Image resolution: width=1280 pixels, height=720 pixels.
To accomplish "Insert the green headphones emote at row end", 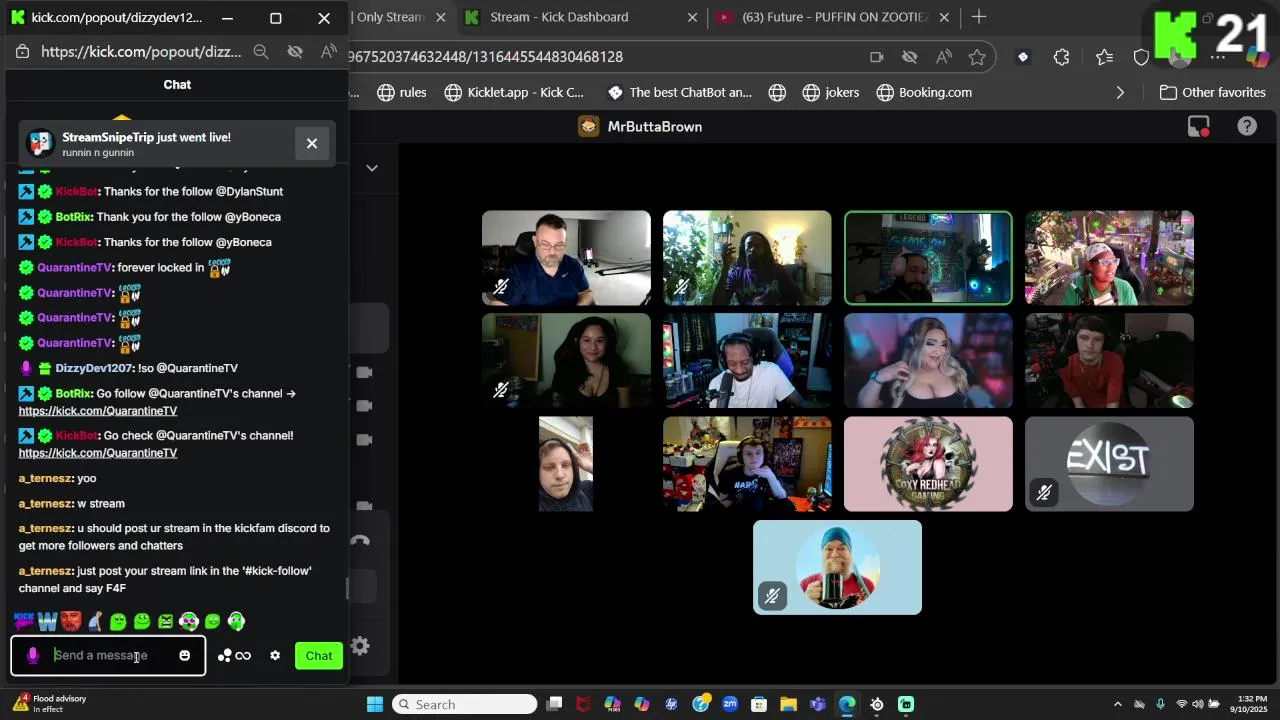I will [x=236, y=621].
